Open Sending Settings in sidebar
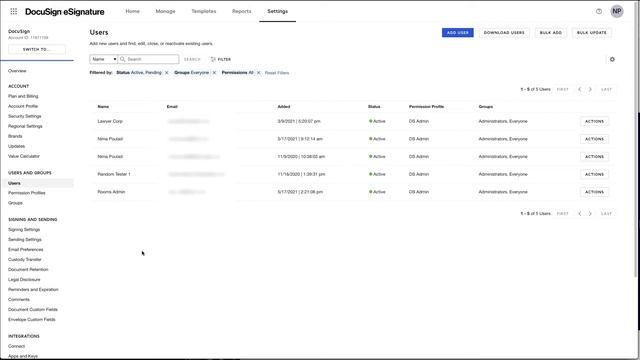Viewport: 640px width, 360px height. (25, 240)
